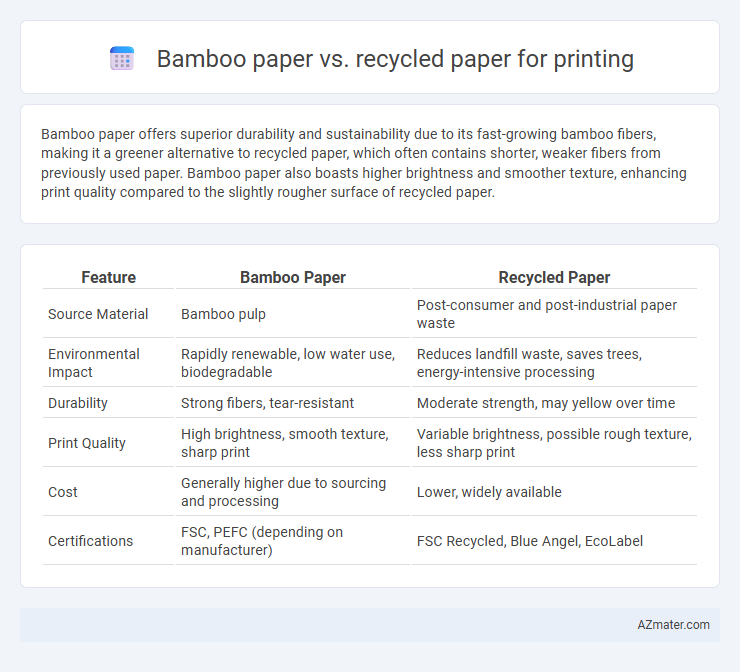
Task: Click the title 'Bamboo paper vs. recycled paper for printing'
Action: point(395,59)
